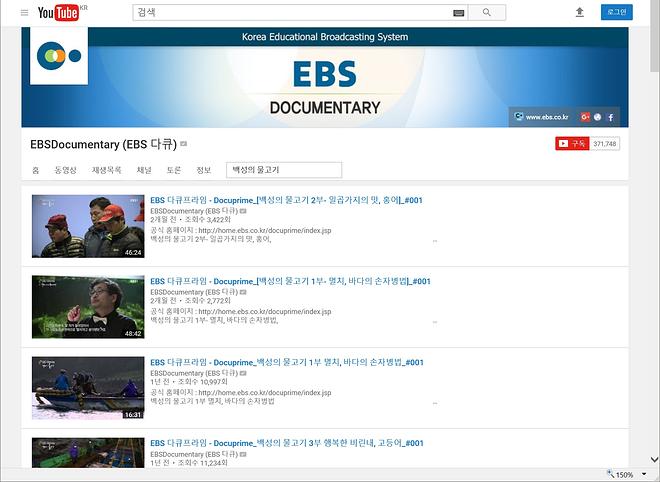Open the 46:24 video thumbnail
The image size is (660, 482).
click(x=88, y=226)
